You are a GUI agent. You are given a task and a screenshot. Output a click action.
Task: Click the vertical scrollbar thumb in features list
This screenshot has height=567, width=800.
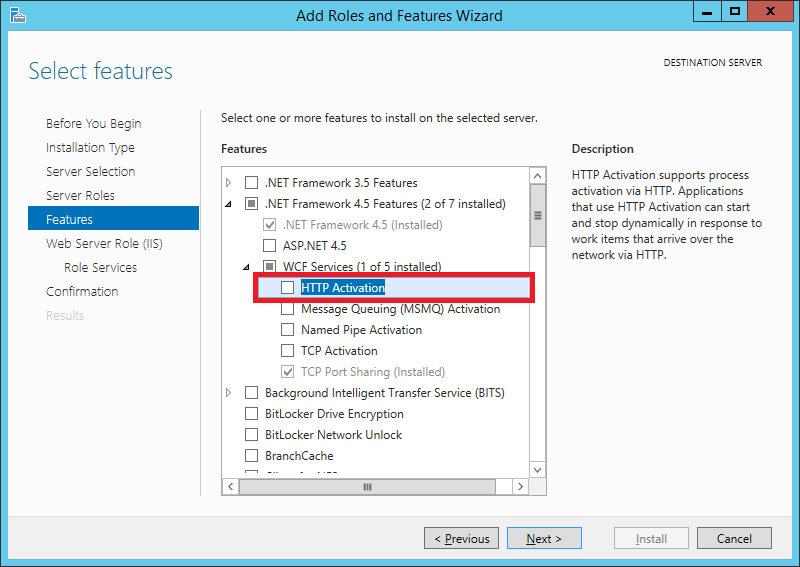pos(537,215)
